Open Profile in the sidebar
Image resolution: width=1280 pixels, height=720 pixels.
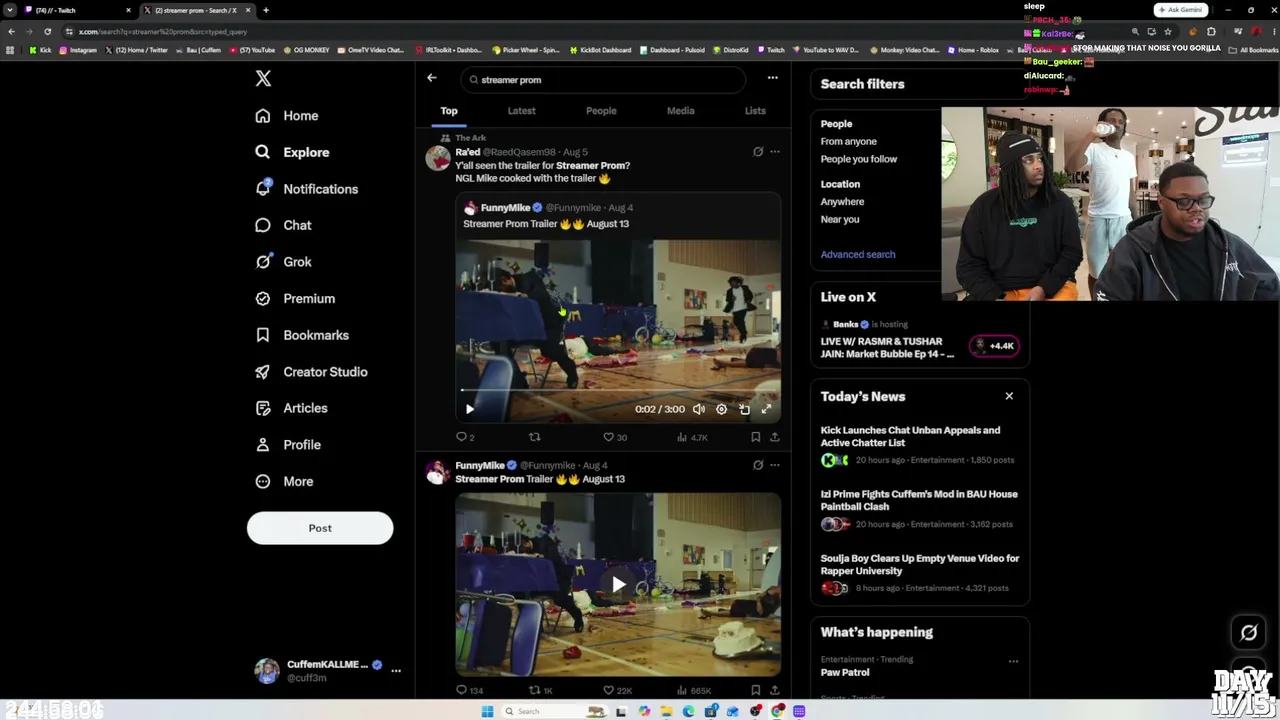click(288, 445)
